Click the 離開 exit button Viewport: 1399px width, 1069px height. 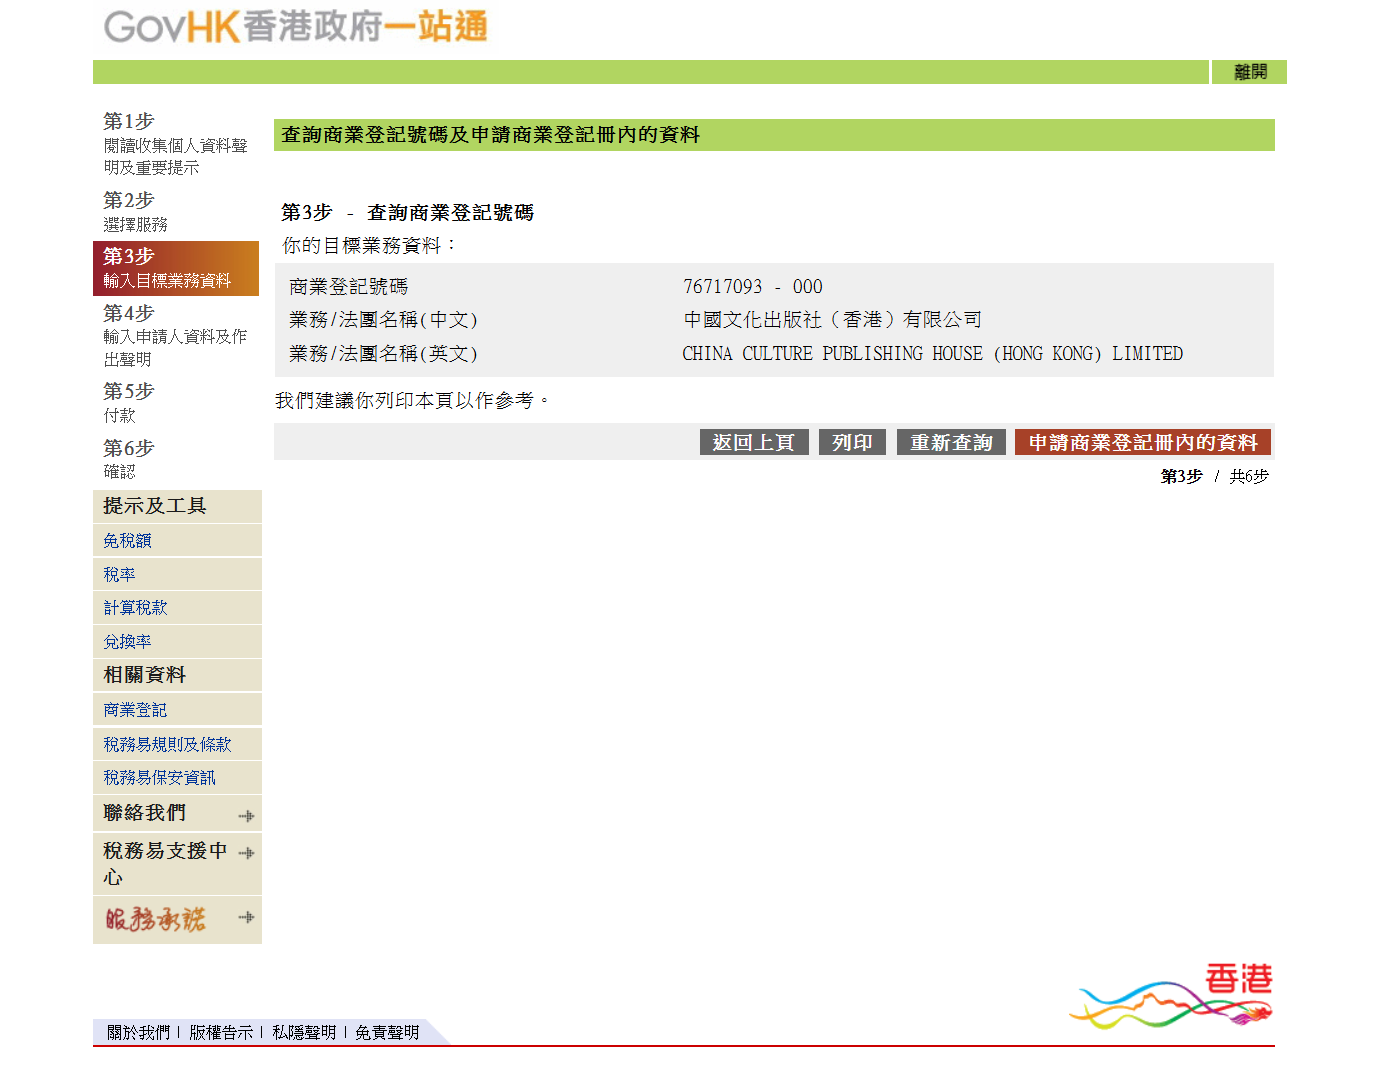point(1249,72)
